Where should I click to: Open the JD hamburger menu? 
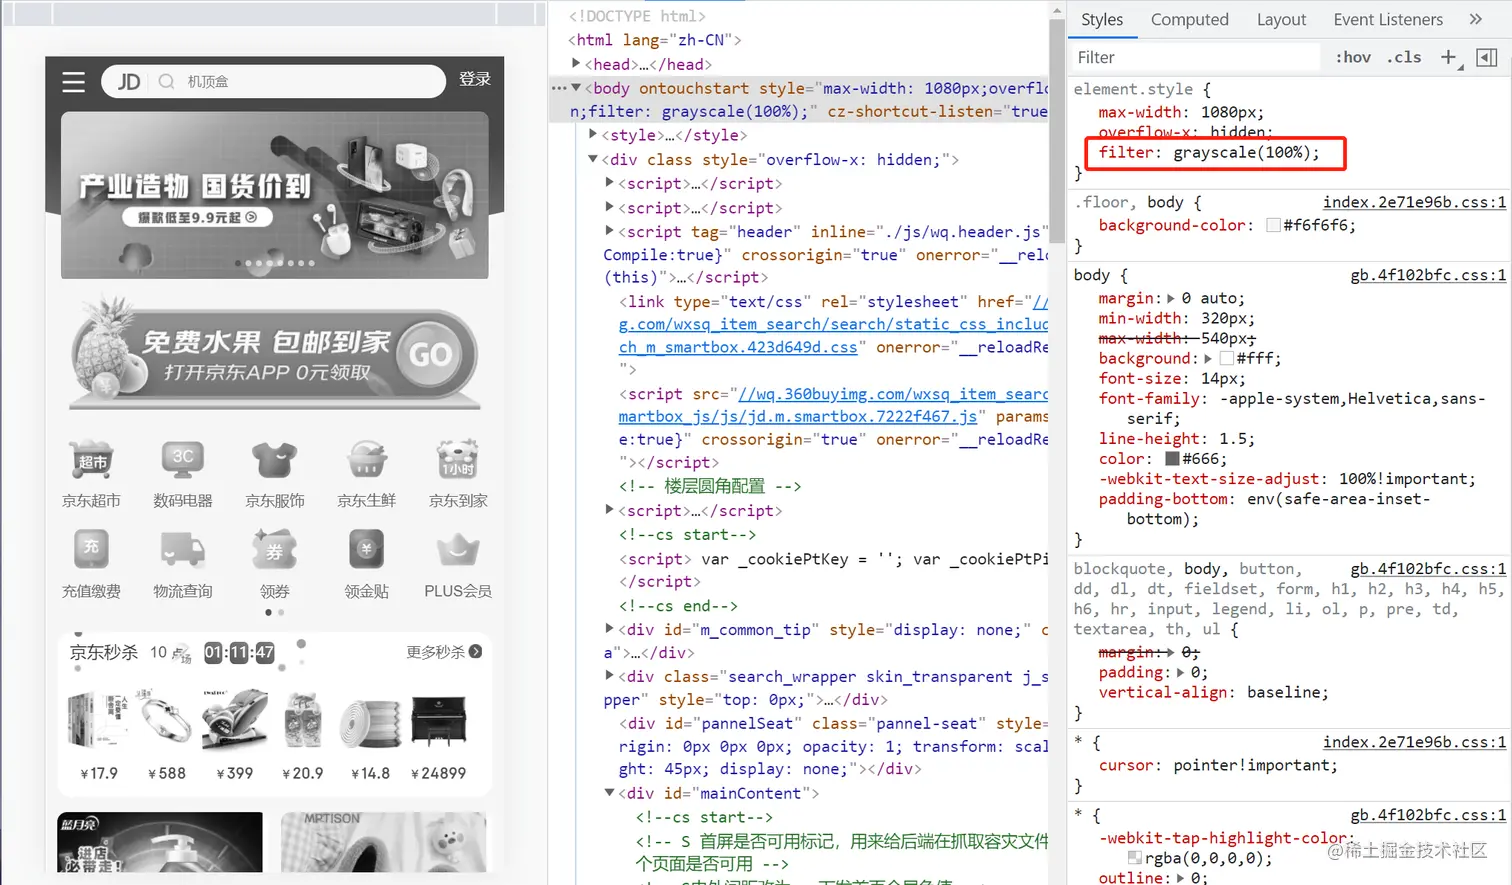click(x=73, y=82)
